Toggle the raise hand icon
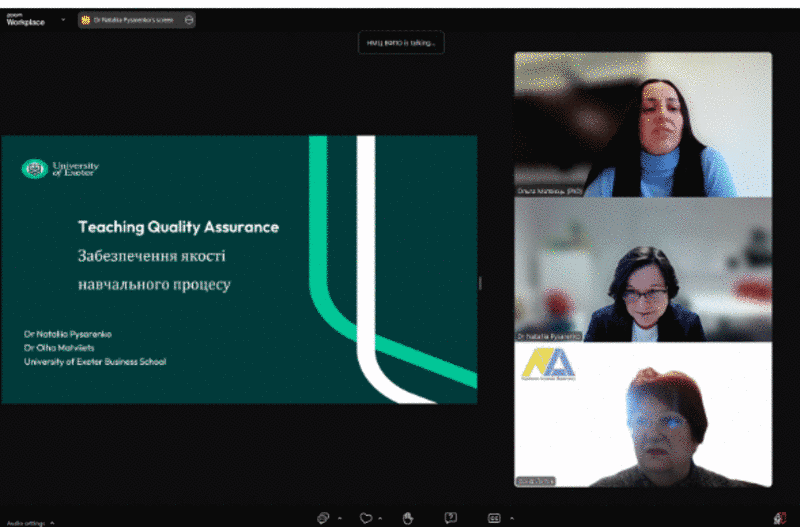Screen dimensions: 800x527 [x=408, y=517]
